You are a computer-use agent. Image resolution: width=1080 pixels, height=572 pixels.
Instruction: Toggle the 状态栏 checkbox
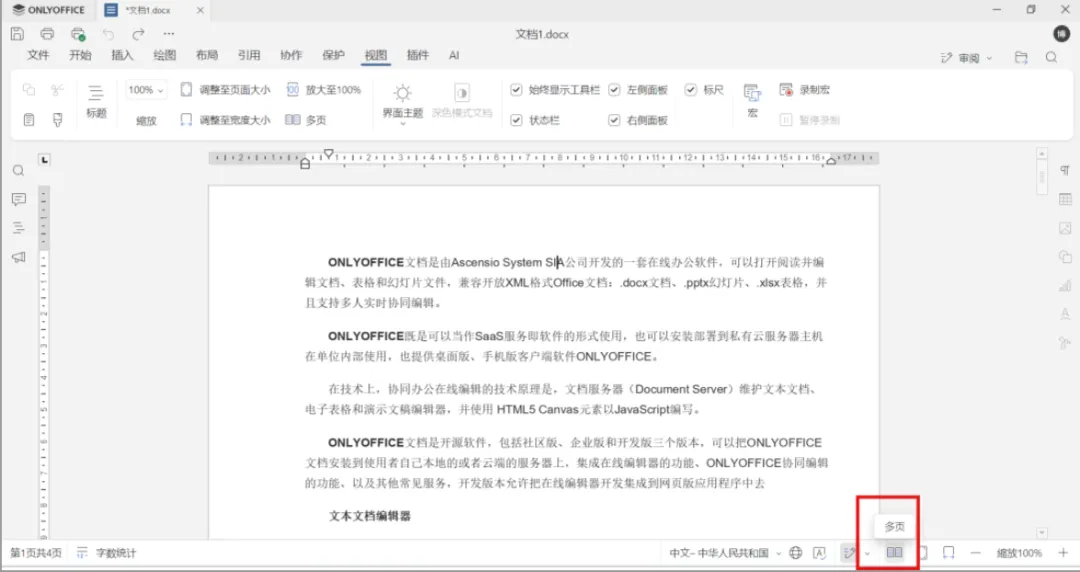[x=516, y=120]
